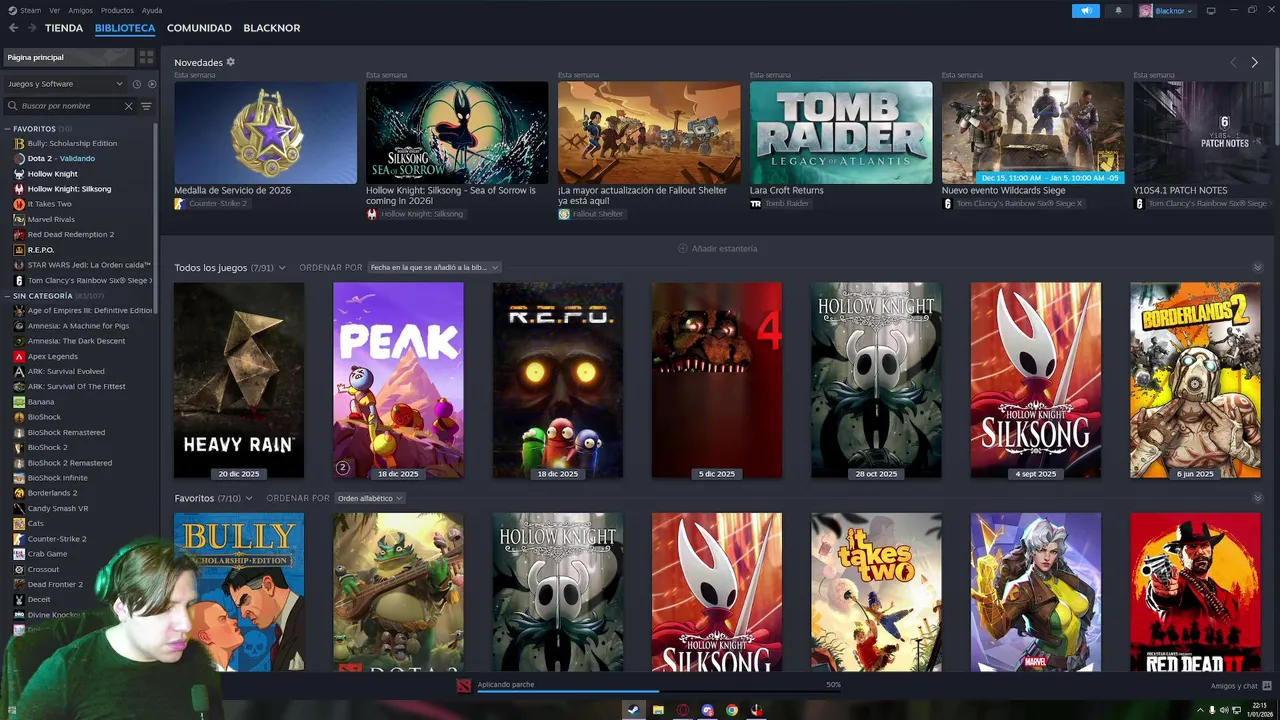
Task: Go to the COMUNIDAD tab
Action: (199, 28)
